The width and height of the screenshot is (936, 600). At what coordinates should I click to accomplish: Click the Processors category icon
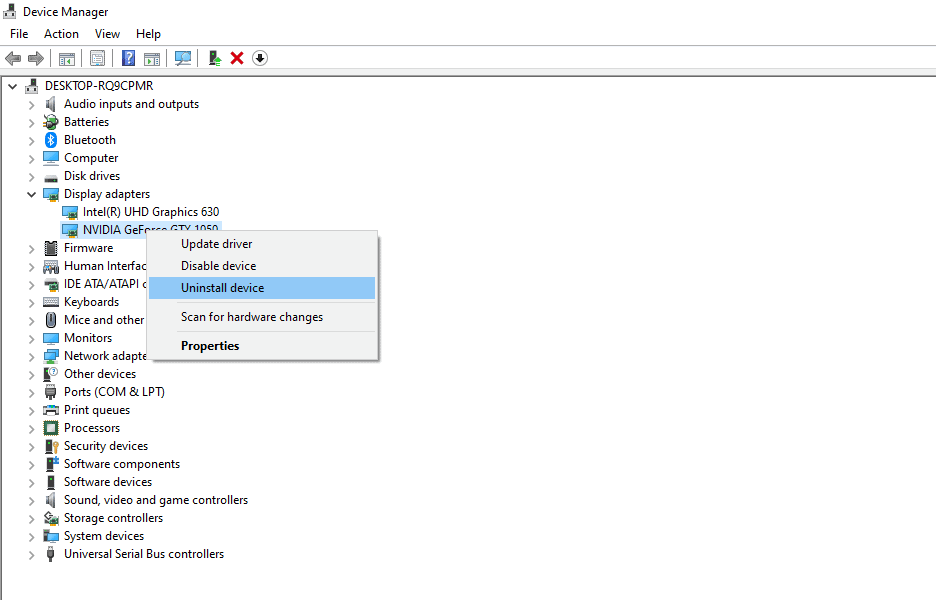pyautogui.click(x=51, y=428)
